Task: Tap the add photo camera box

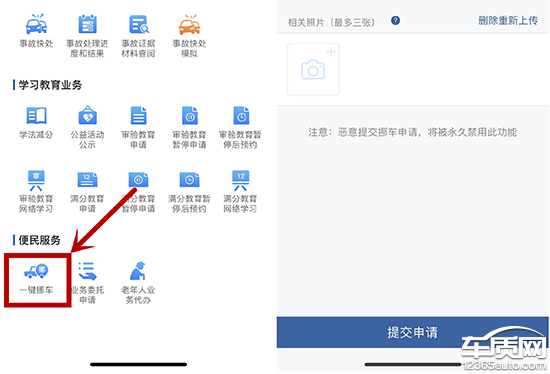Action: [313, 69]
